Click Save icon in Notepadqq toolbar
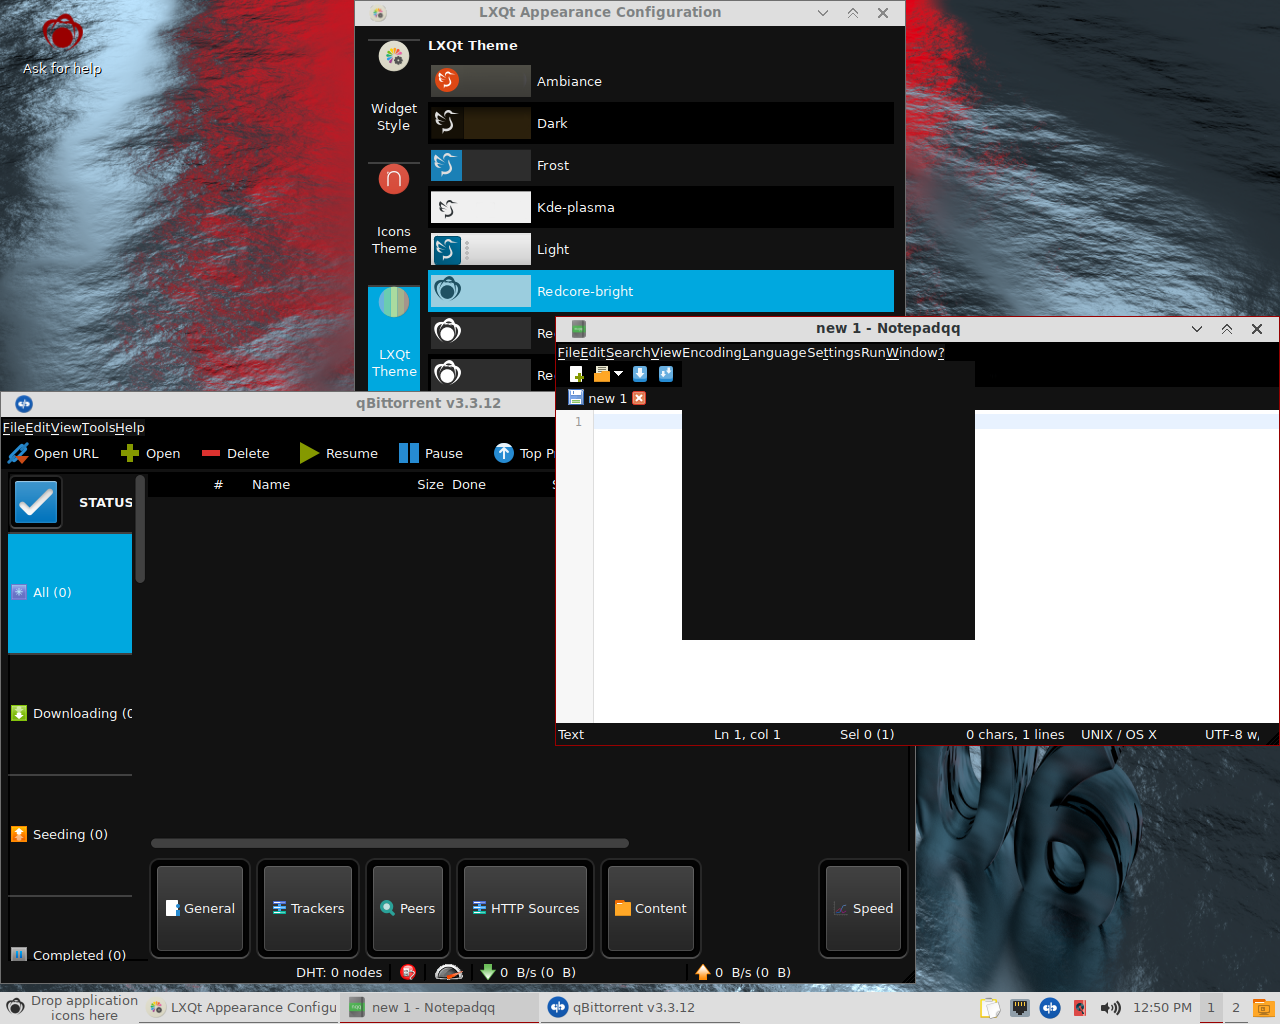Image resolution: width=1280 pixels, height=1024 pixels. [640, 374]
